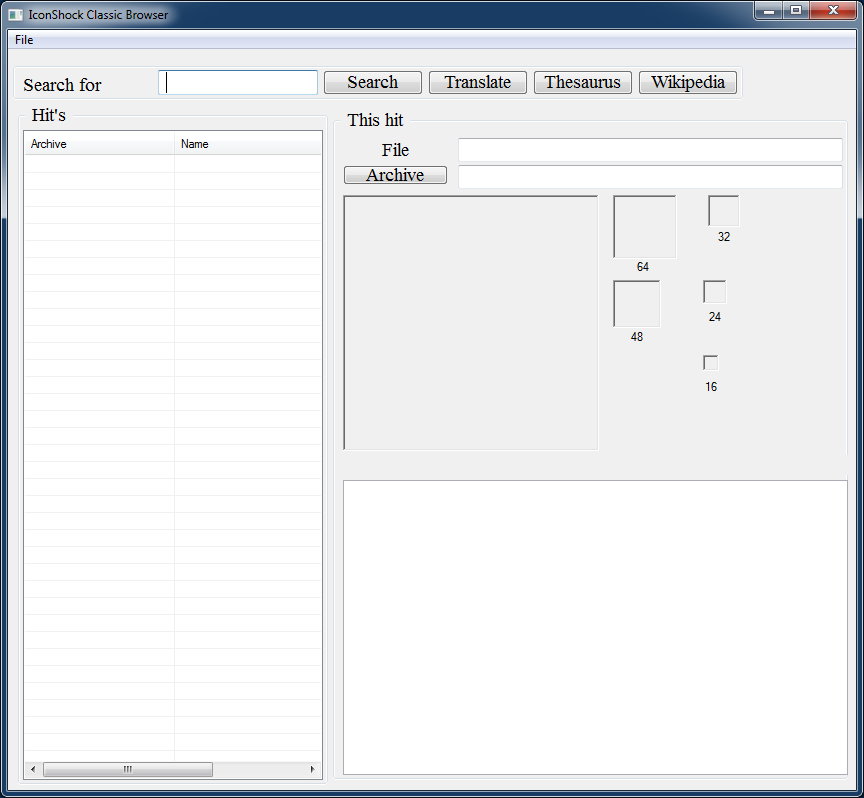
Task: Click the Search button
Action: tap(372, 83)
